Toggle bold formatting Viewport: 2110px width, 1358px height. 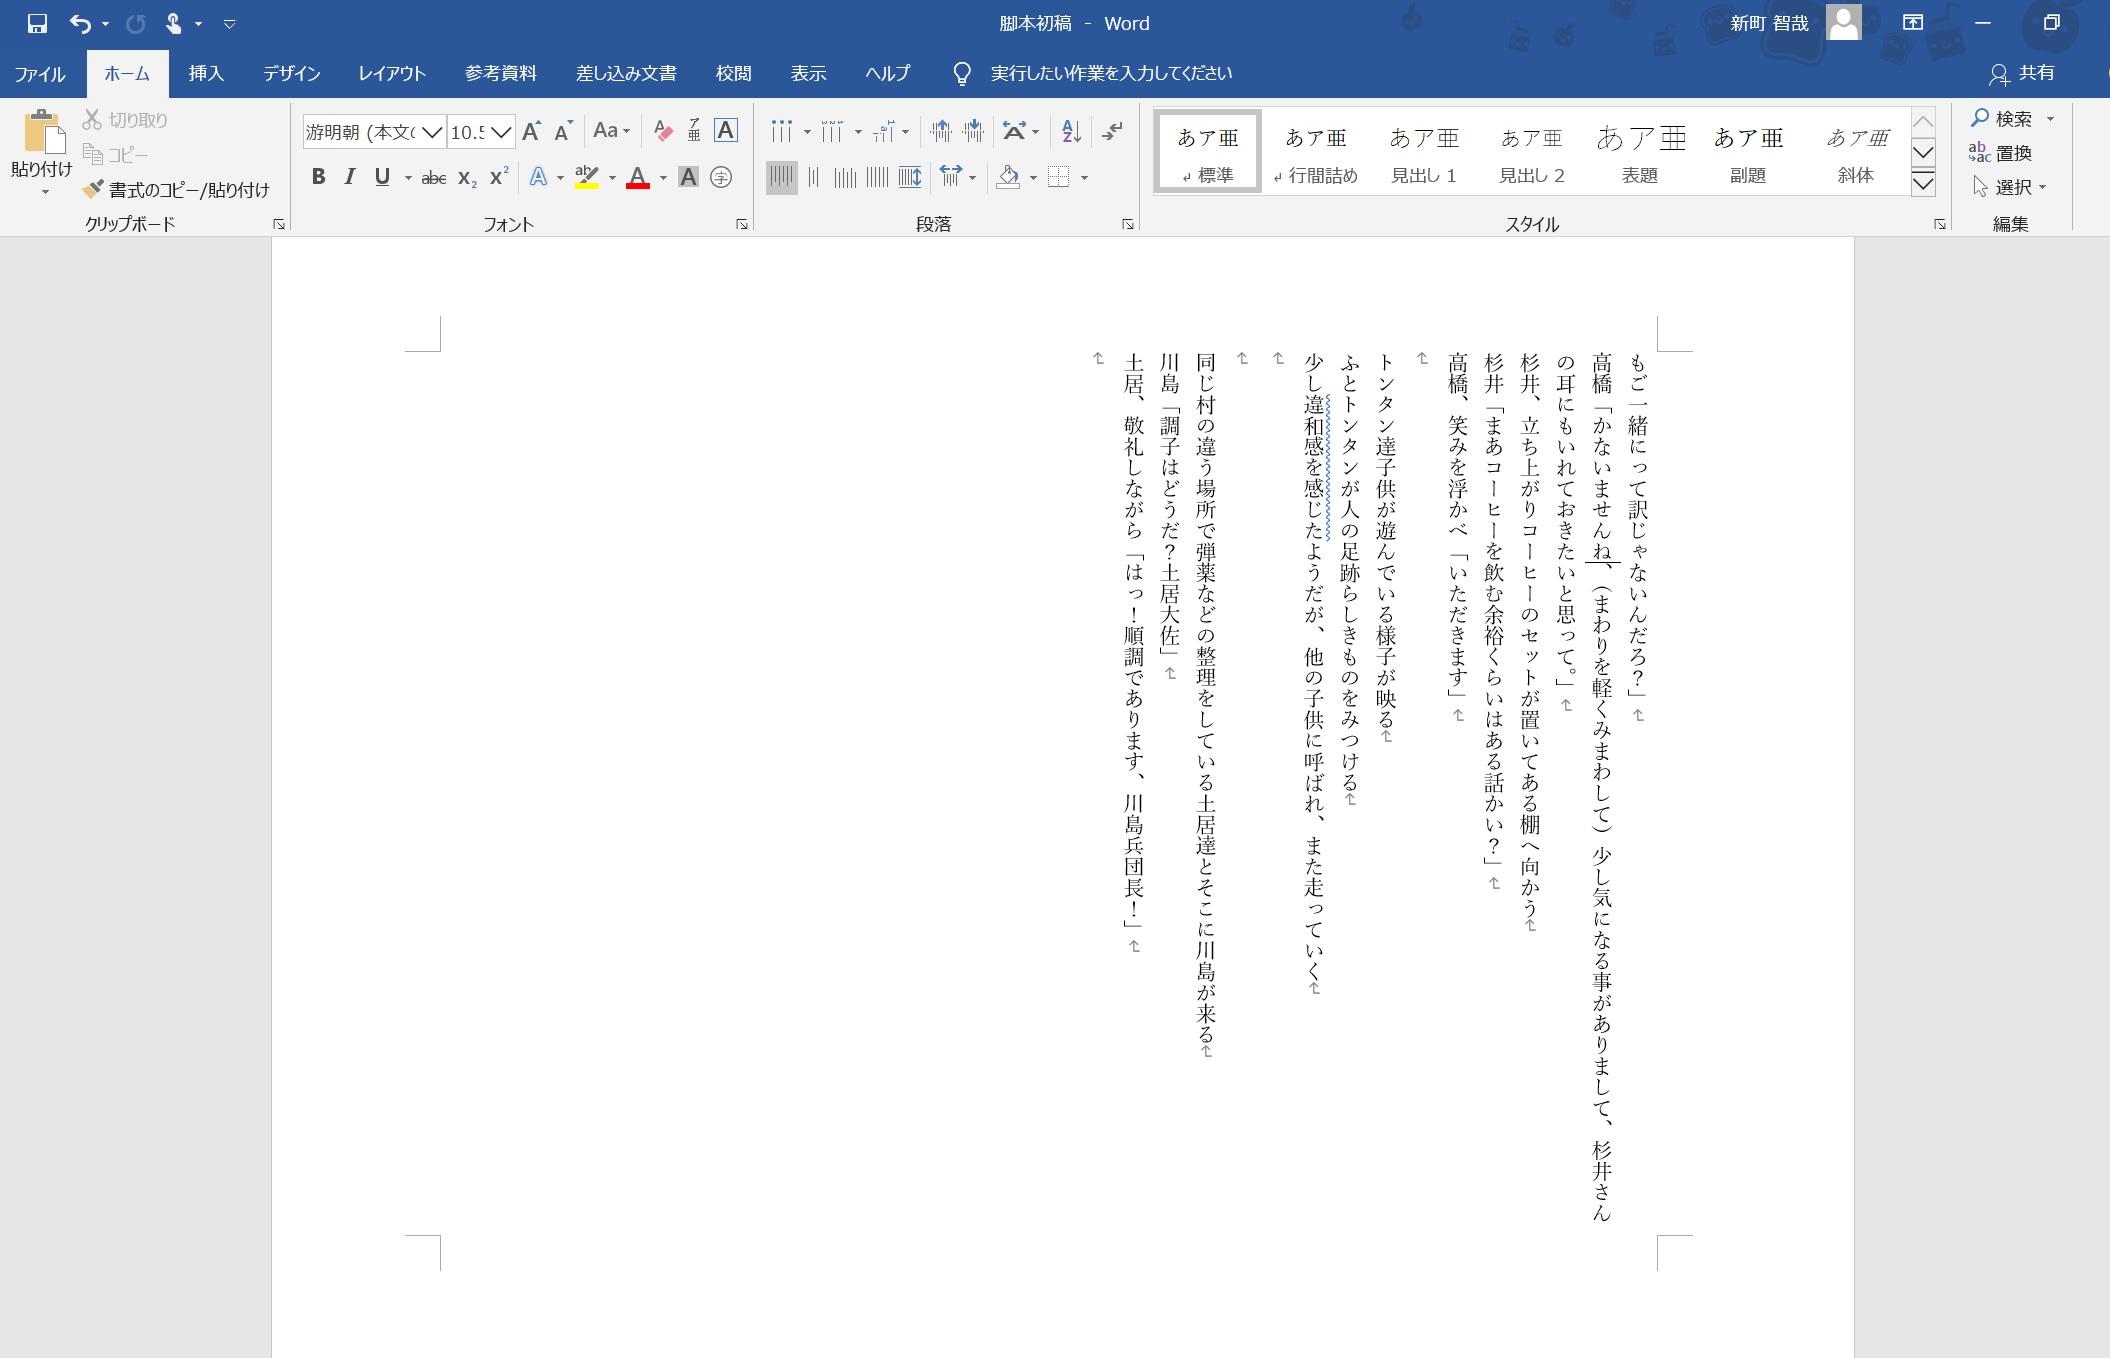click(318, 178)
